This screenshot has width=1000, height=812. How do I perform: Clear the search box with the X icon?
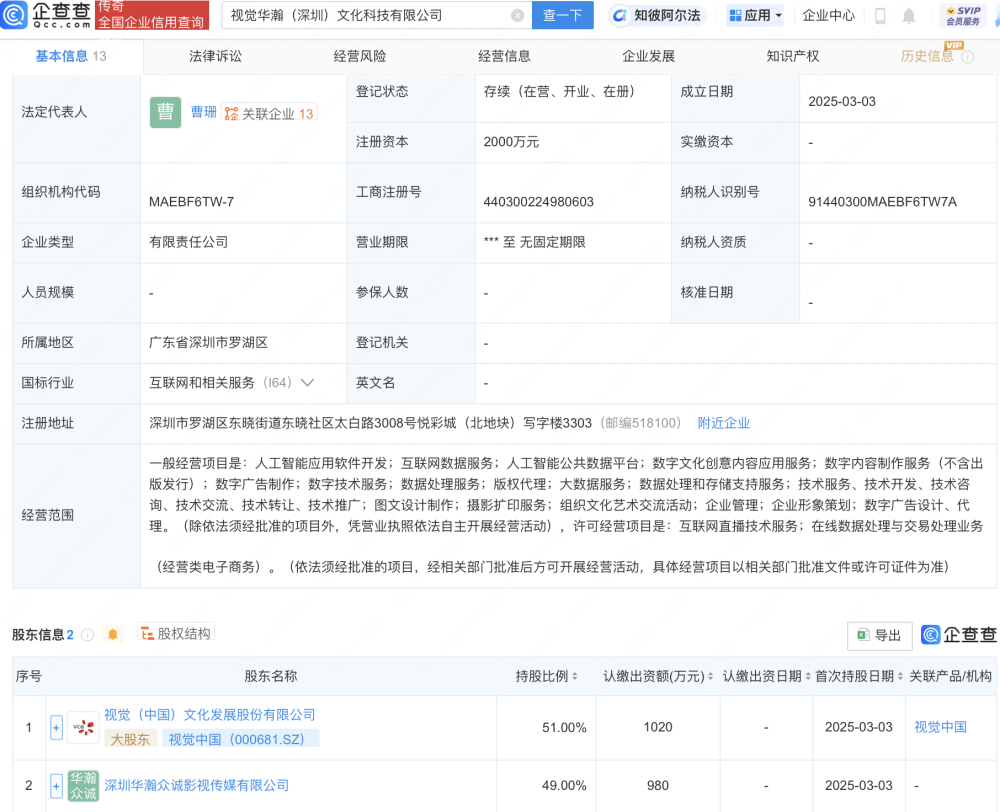(518, 15)
